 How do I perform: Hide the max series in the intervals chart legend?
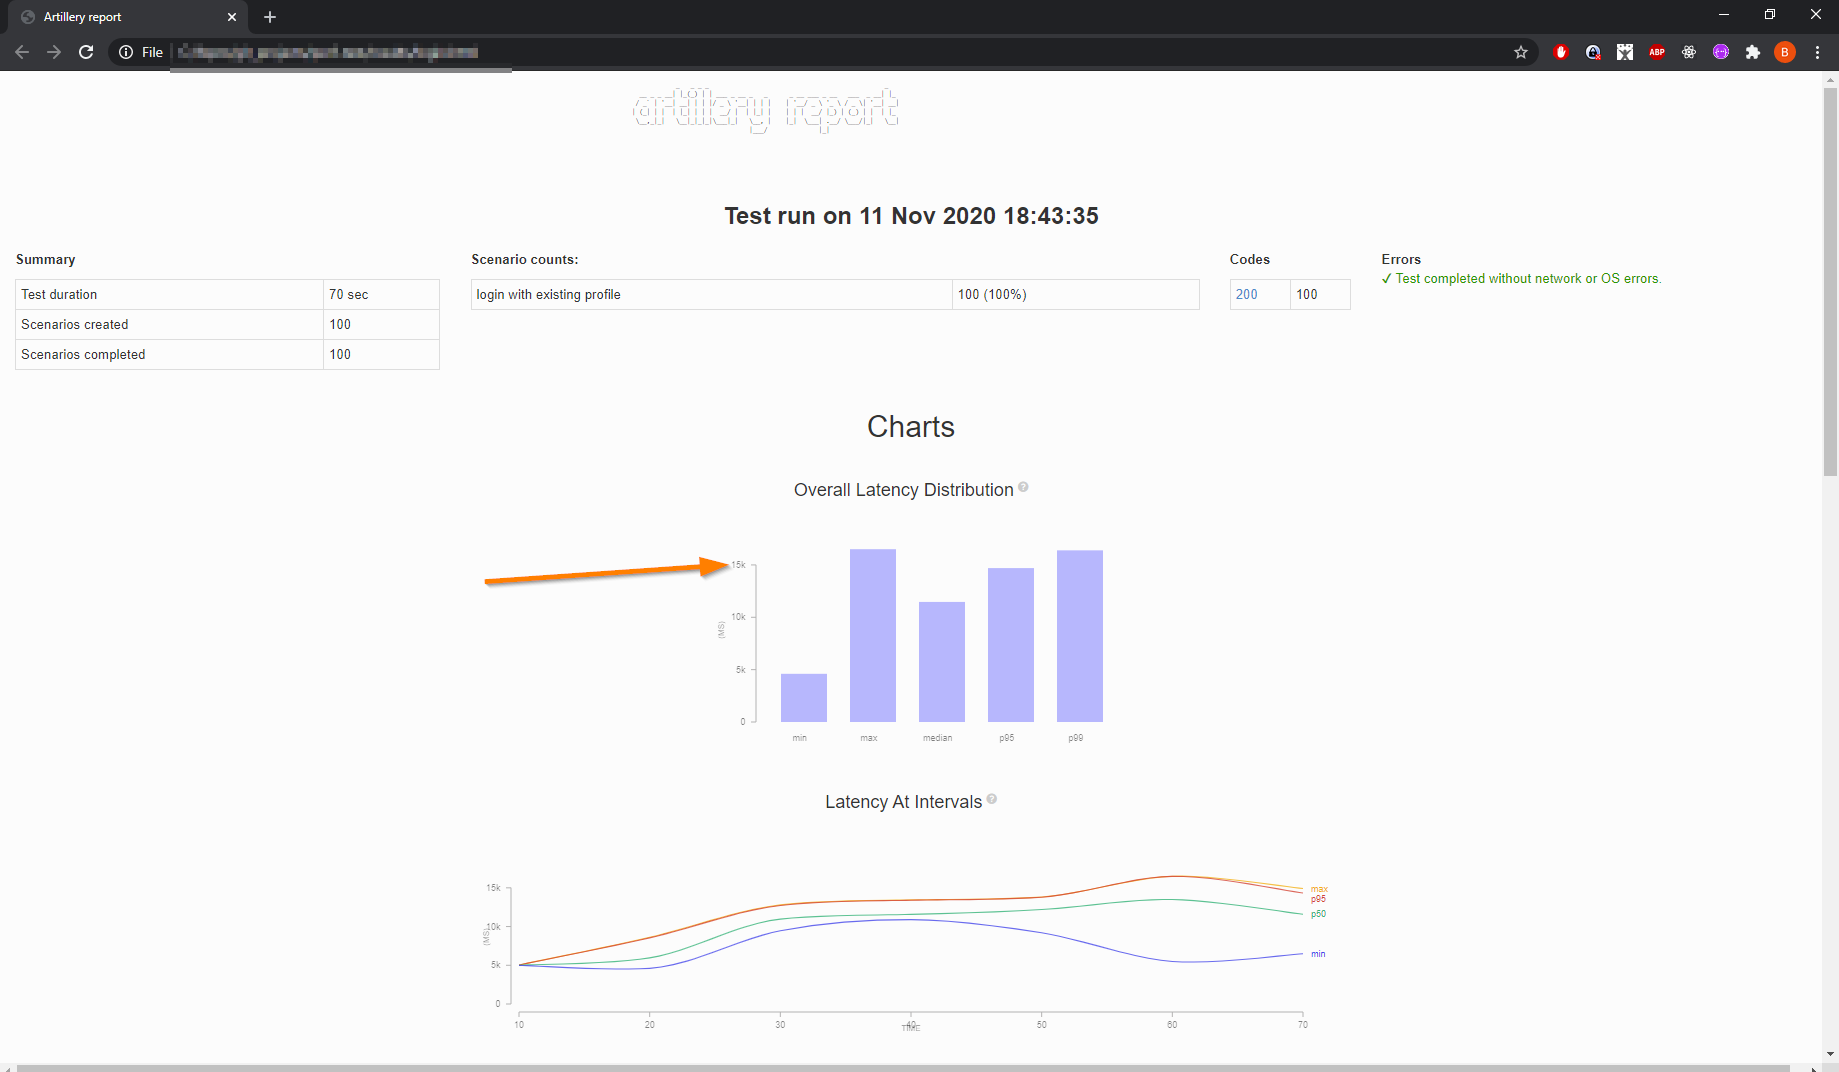1318,889
